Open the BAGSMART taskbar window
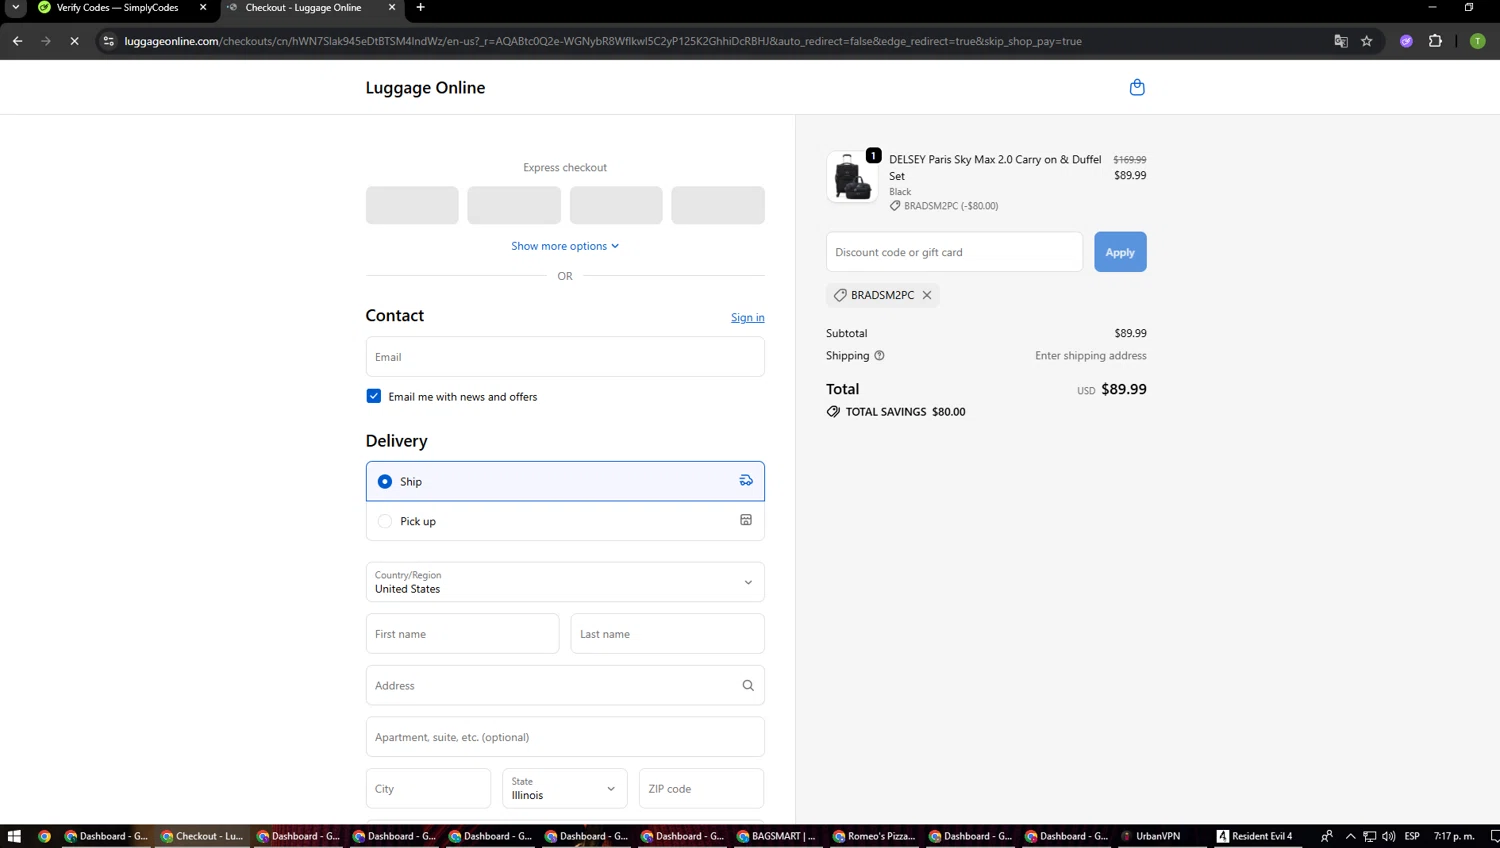Image resolution: width=1500 pixels, height=848 pixels. coord(776,836)
